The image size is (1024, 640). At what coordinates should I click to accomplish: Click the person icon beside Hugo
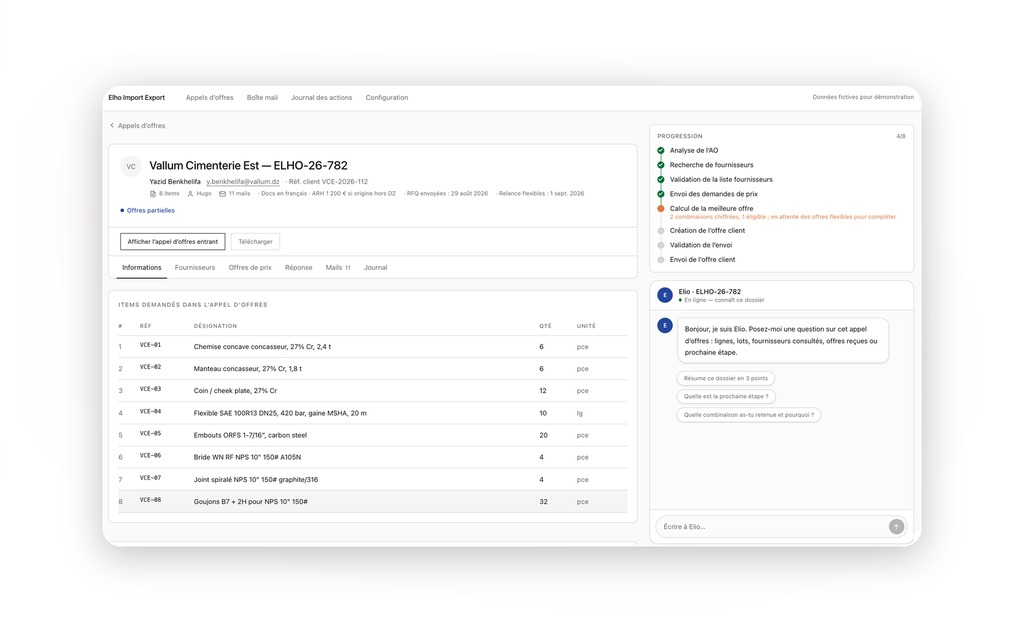click(191, 194)
